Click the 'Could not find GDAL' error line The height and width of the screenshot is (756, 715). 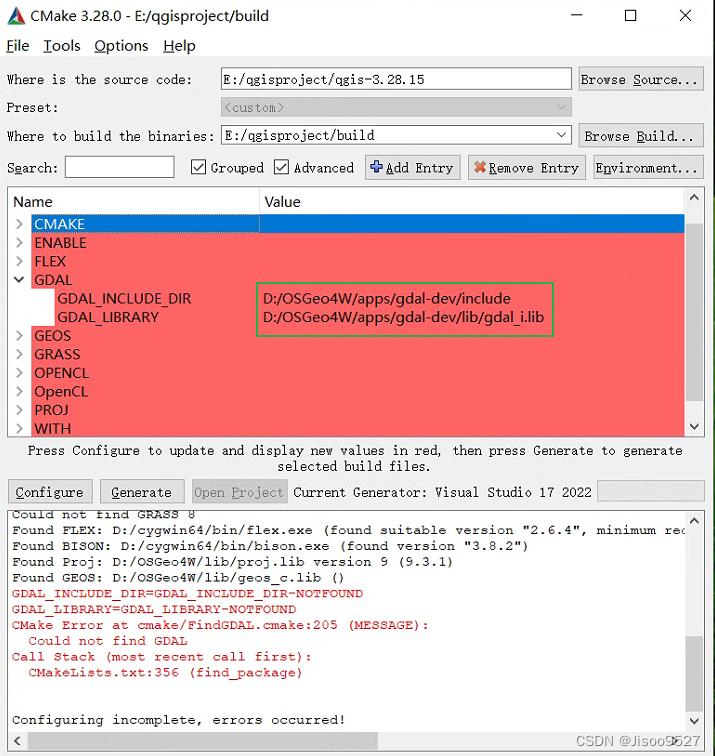[x=108, y=641]
